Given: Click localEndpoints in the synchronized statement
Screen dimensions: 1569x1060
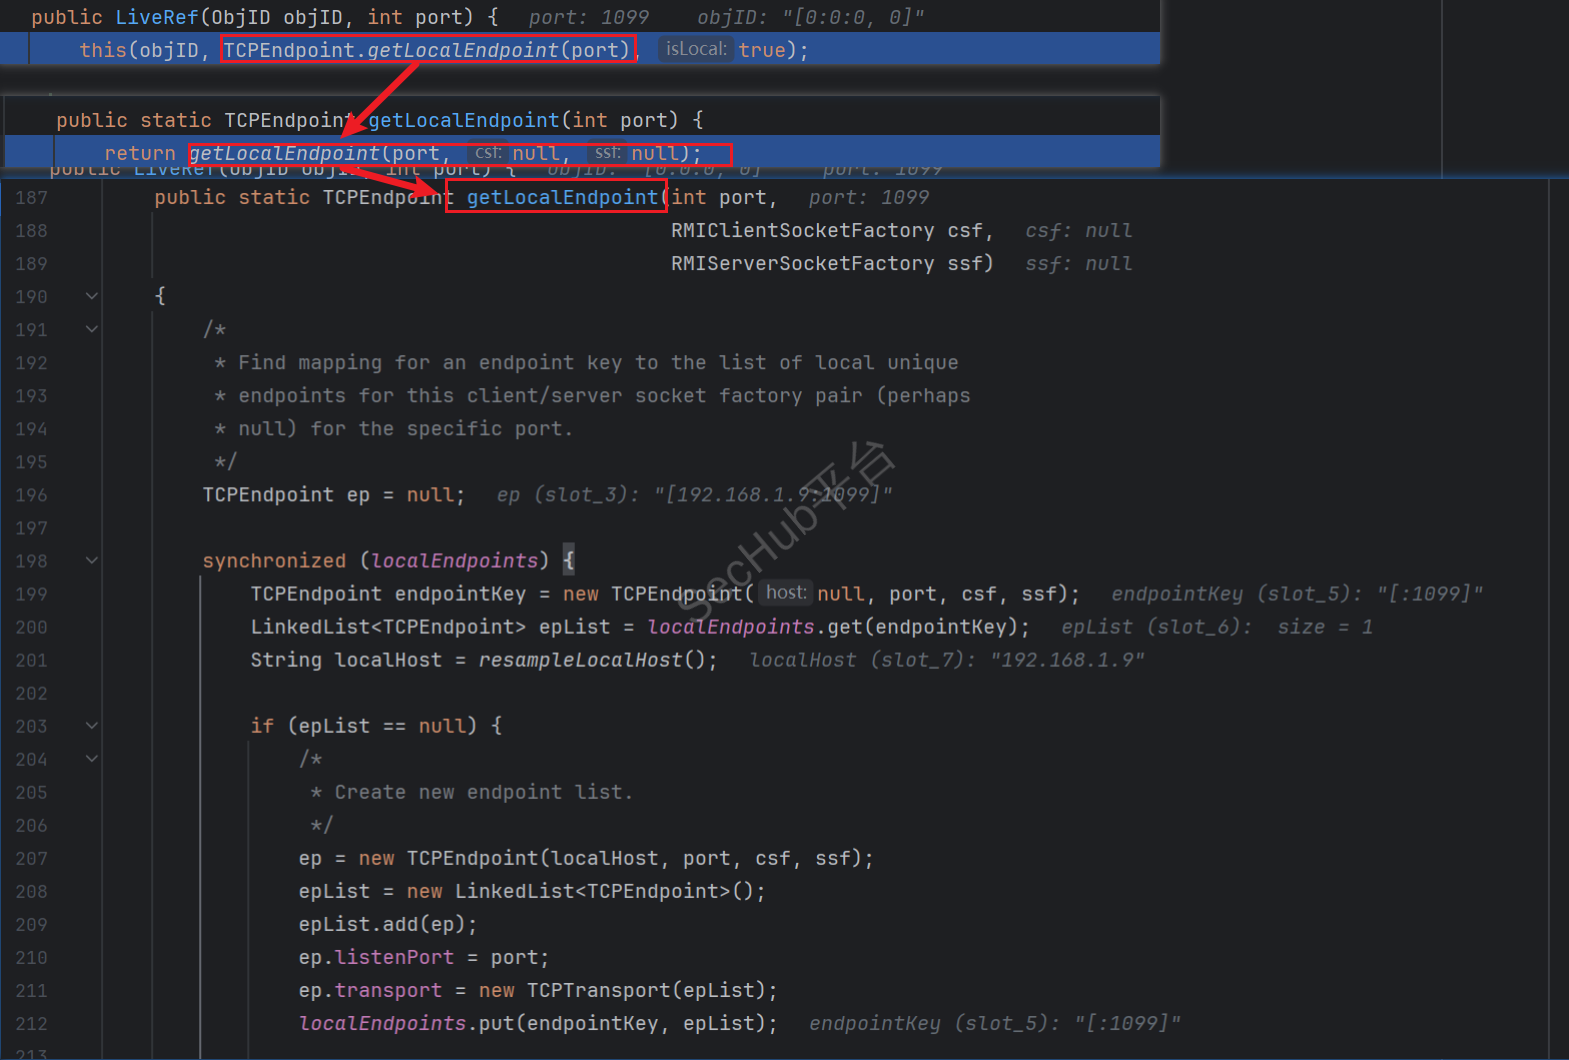Looking at the screenshot, I should (454, 561).
